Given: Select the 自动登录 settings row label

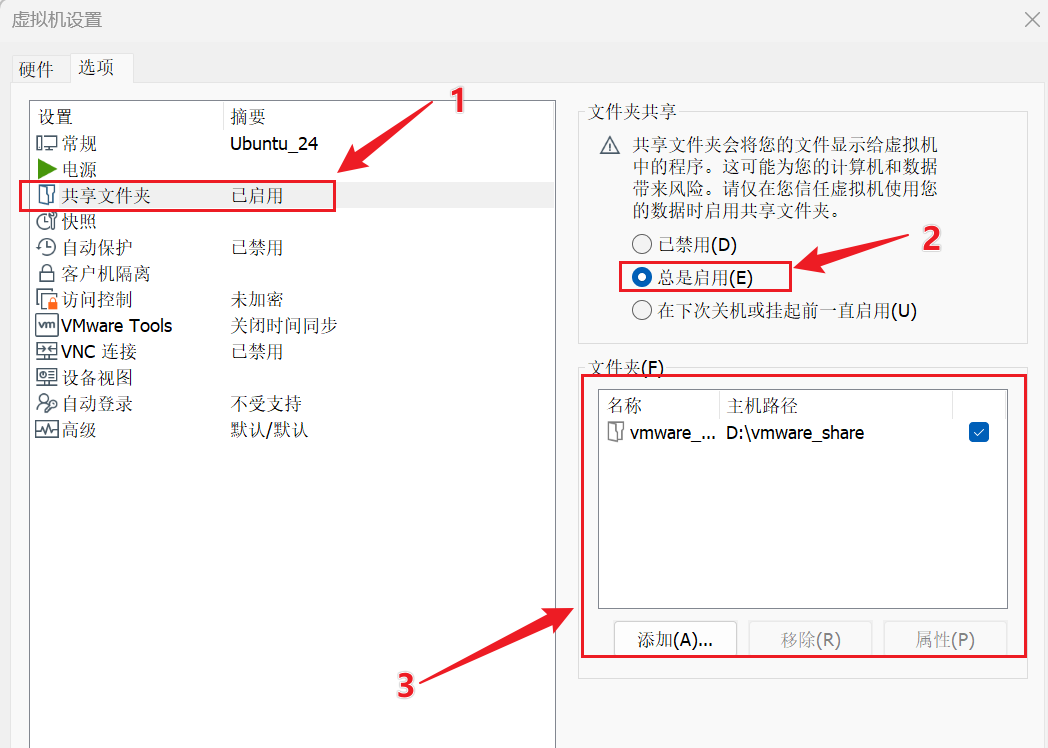Looking at the screenshot, I should click(x=97, y=404).
